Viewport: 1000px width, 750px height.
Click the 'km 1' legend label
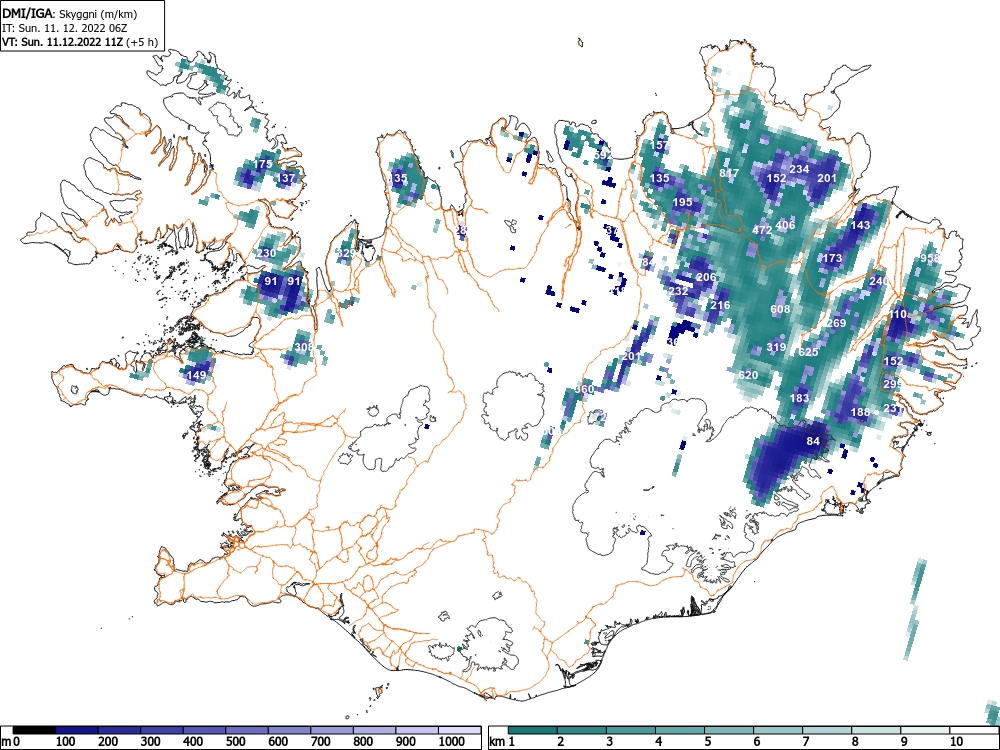click(x=502, y=742)
